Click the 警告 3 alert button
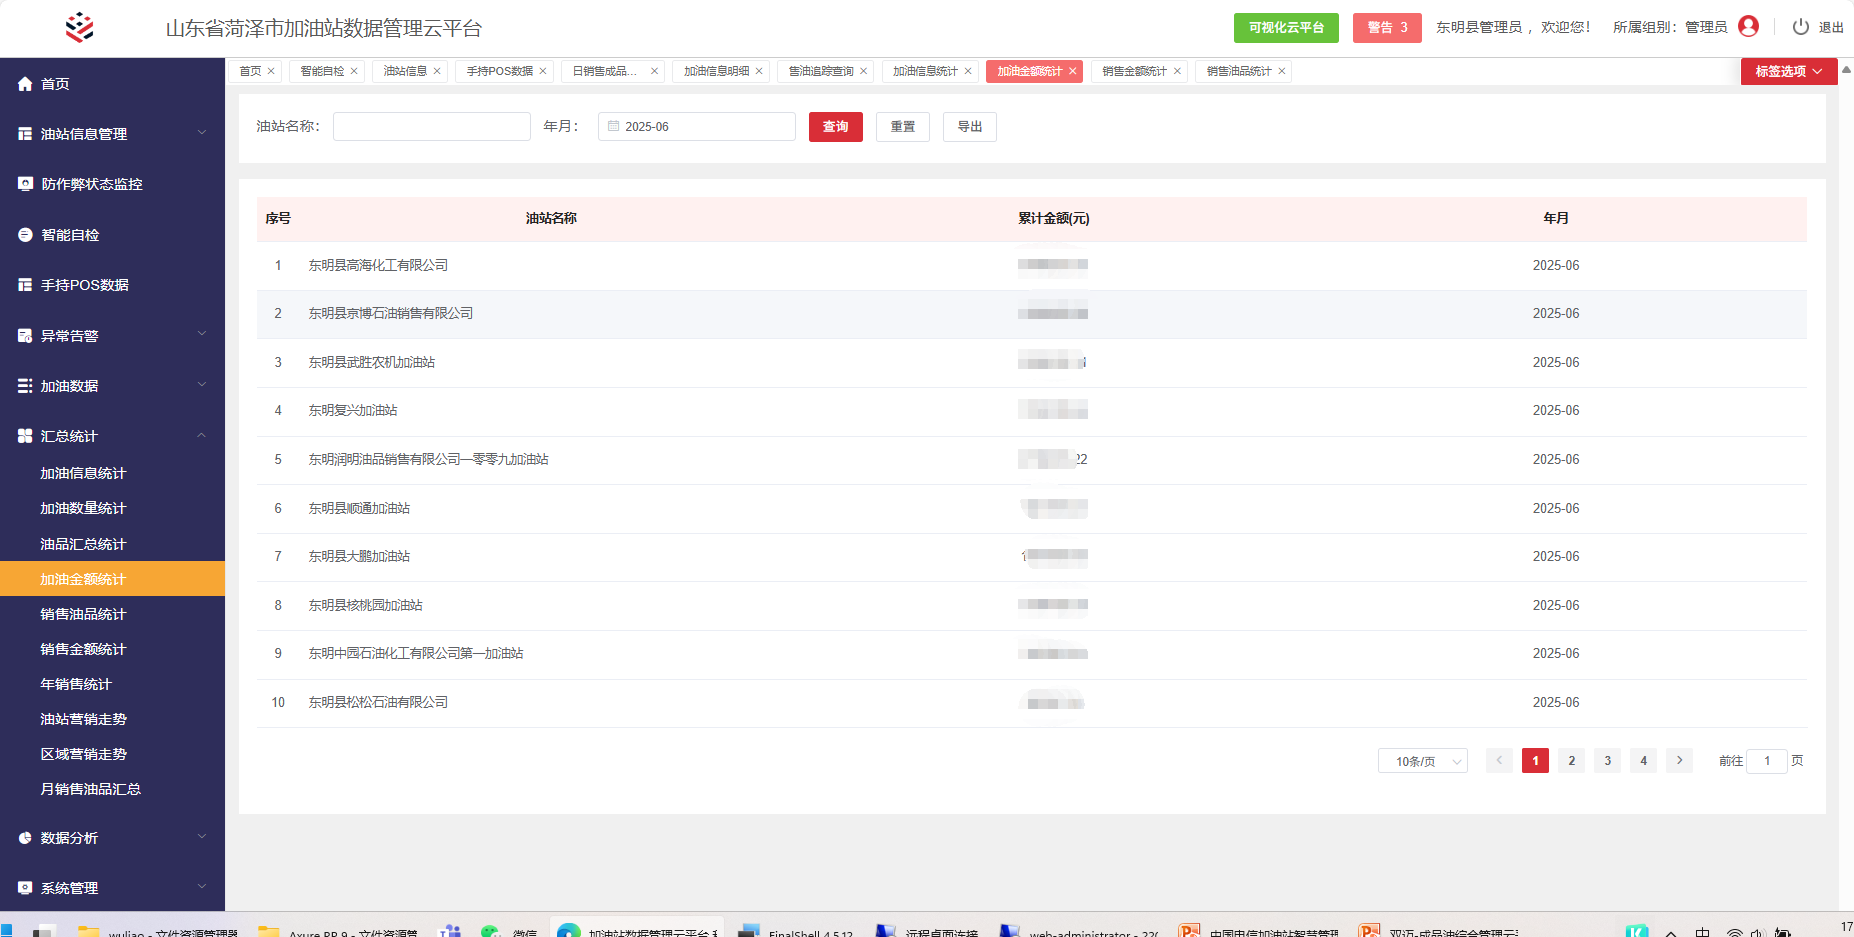Image resolution: width=1854 pixels, height=937 pixels. point(1387,27)
